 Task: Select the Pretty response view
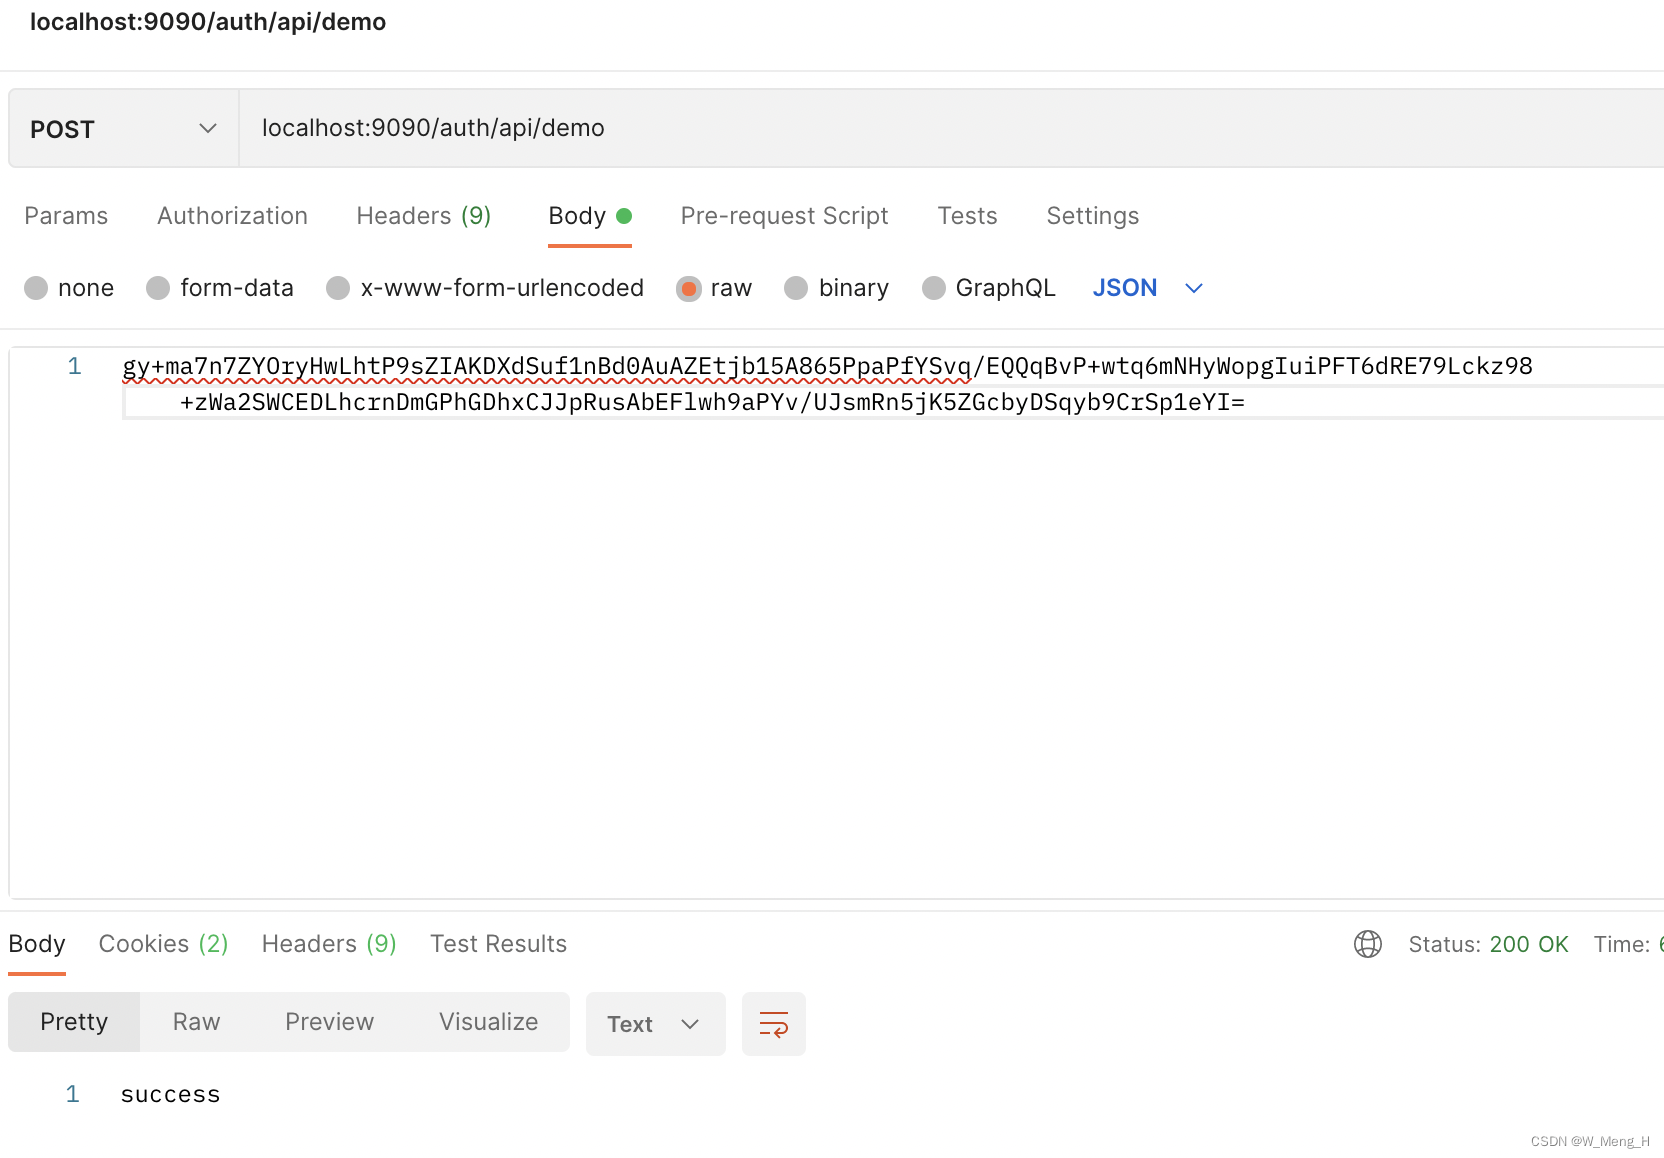coord(74,1022)
